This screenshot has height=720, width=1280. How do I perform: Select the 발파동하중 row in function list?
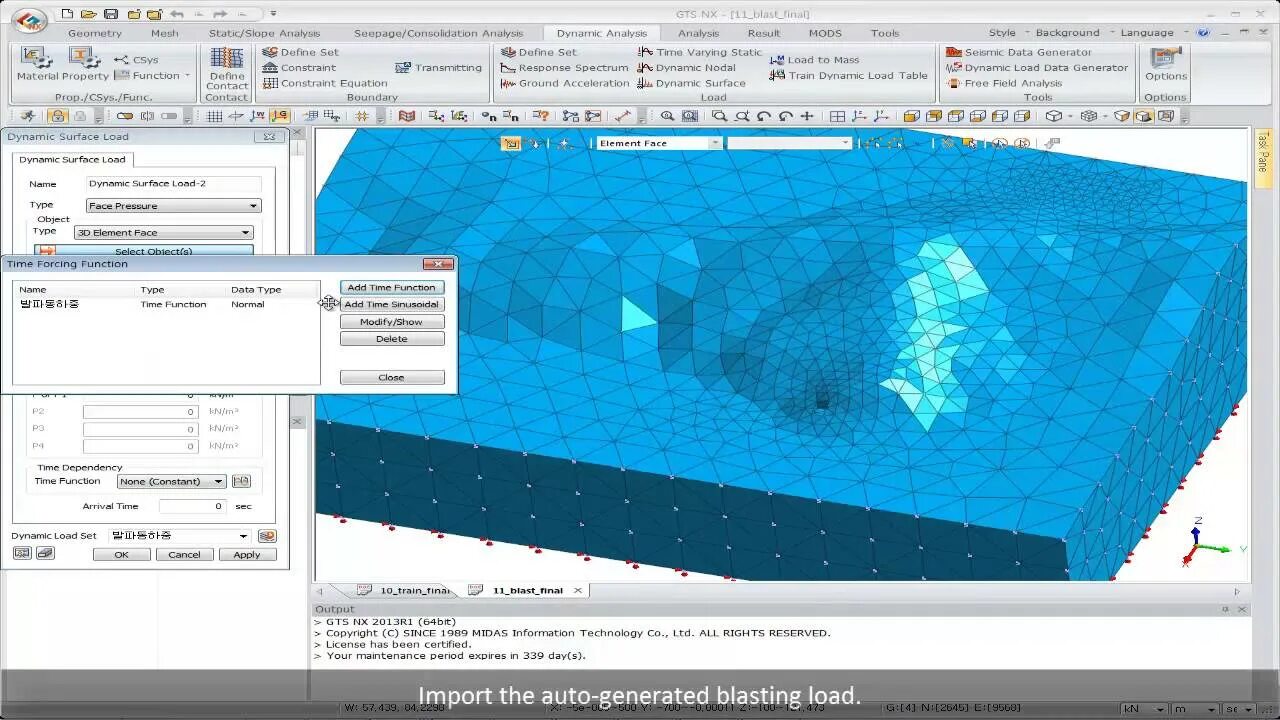click(165, 304)
